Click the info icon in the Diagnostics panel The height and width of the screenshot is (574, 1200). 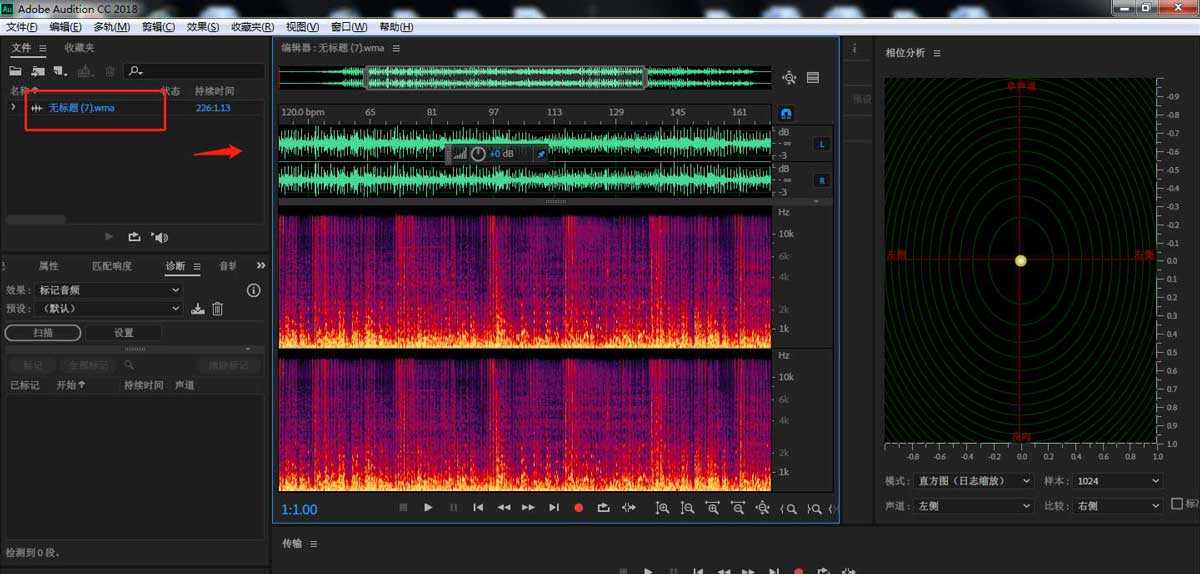(x=253, y=290)
